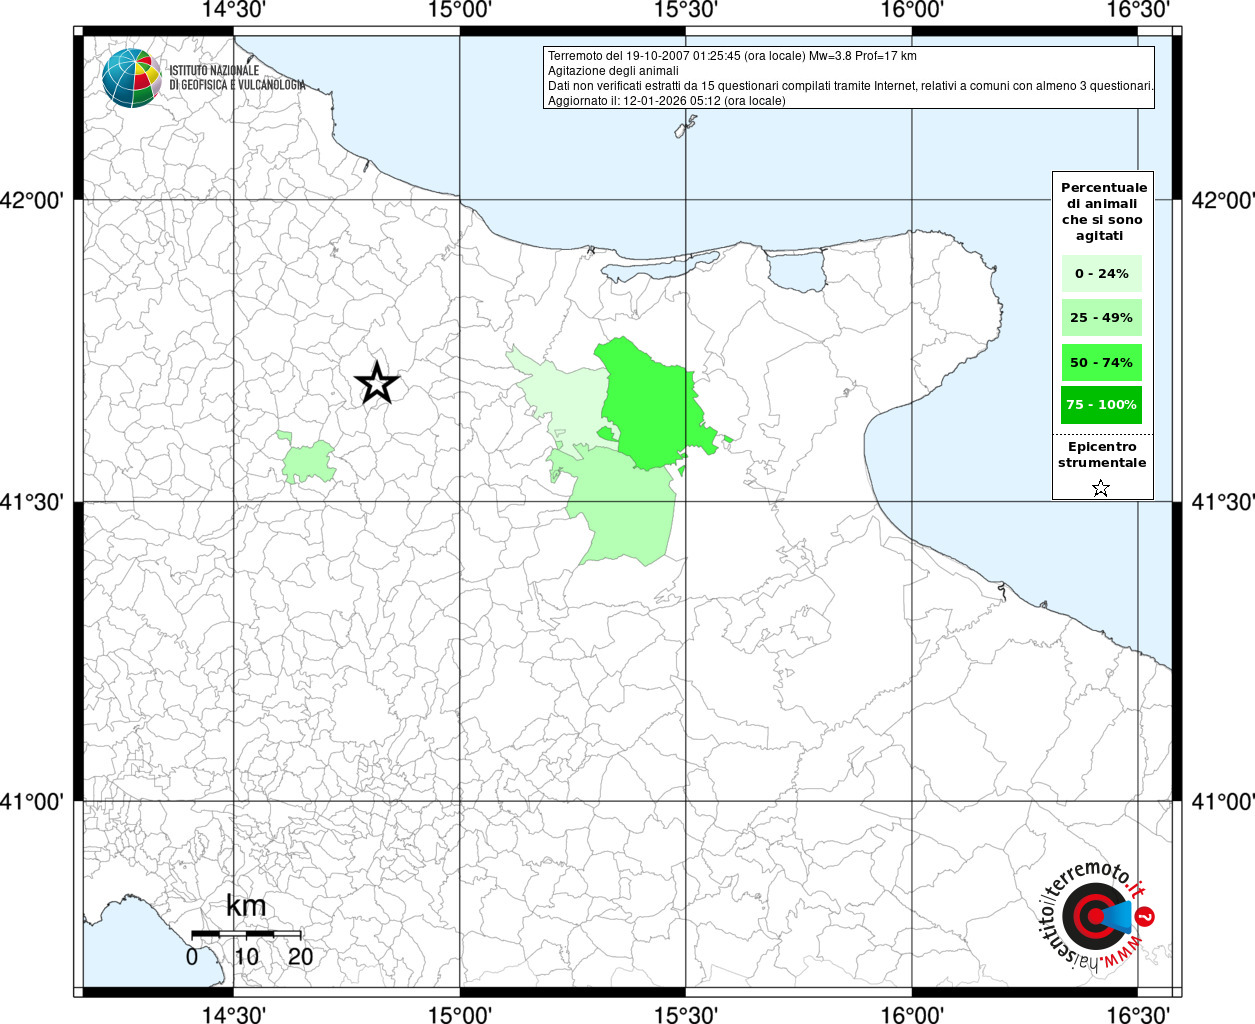Click the left axis label 41°30'
The image size is (1255, 1024).
[32, 502]
